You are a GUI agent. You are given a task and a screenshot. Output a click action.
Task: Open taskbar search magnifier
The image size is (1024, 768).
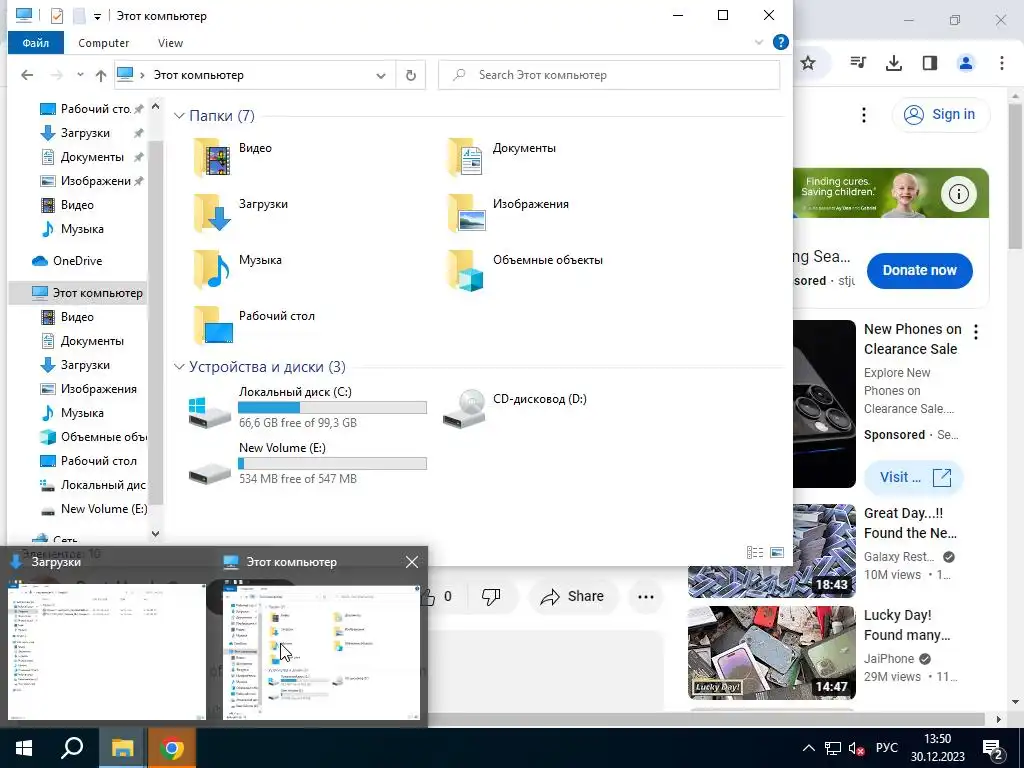[72, 748]
